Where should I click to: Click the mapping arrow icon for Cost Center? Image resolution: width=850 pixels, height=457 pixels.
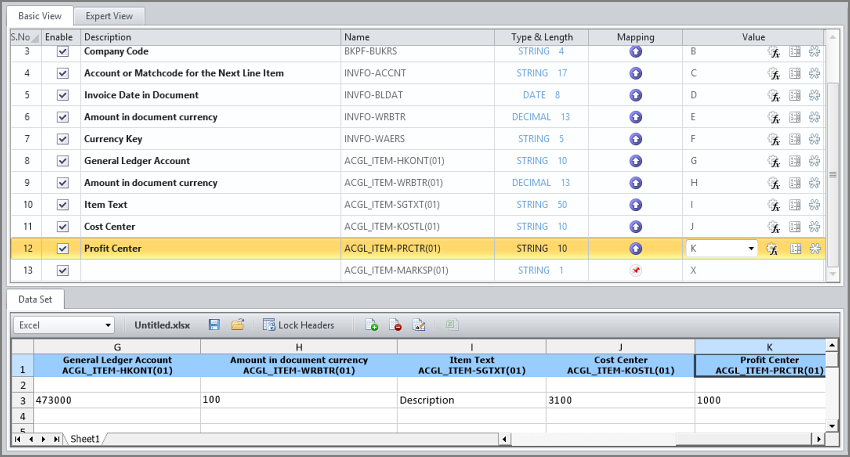click(x=635, y=227)
